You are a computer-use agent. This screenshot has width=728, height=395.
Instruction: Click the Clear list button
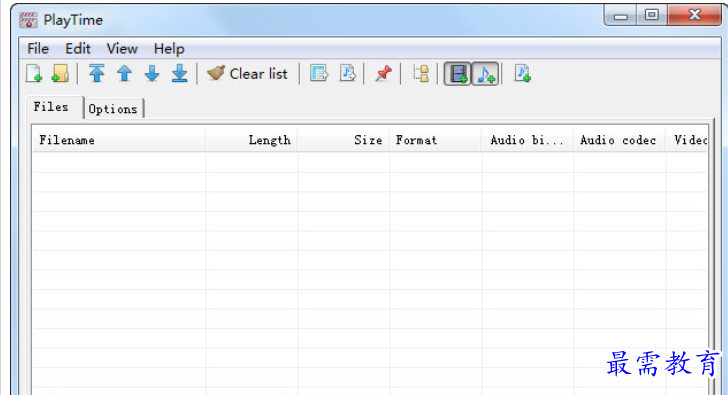coord(247,73)
